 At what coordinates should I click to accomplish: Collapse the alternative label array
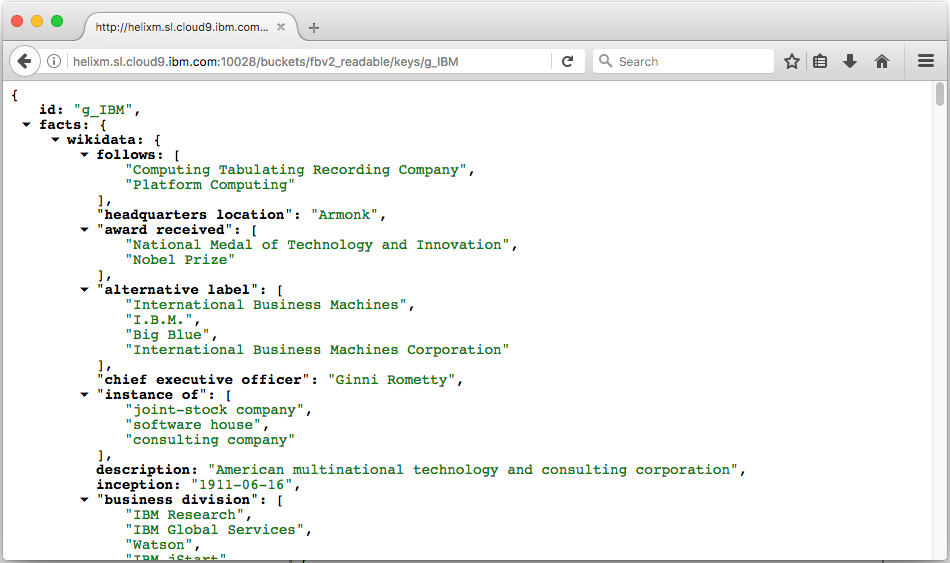pos(84,290)
